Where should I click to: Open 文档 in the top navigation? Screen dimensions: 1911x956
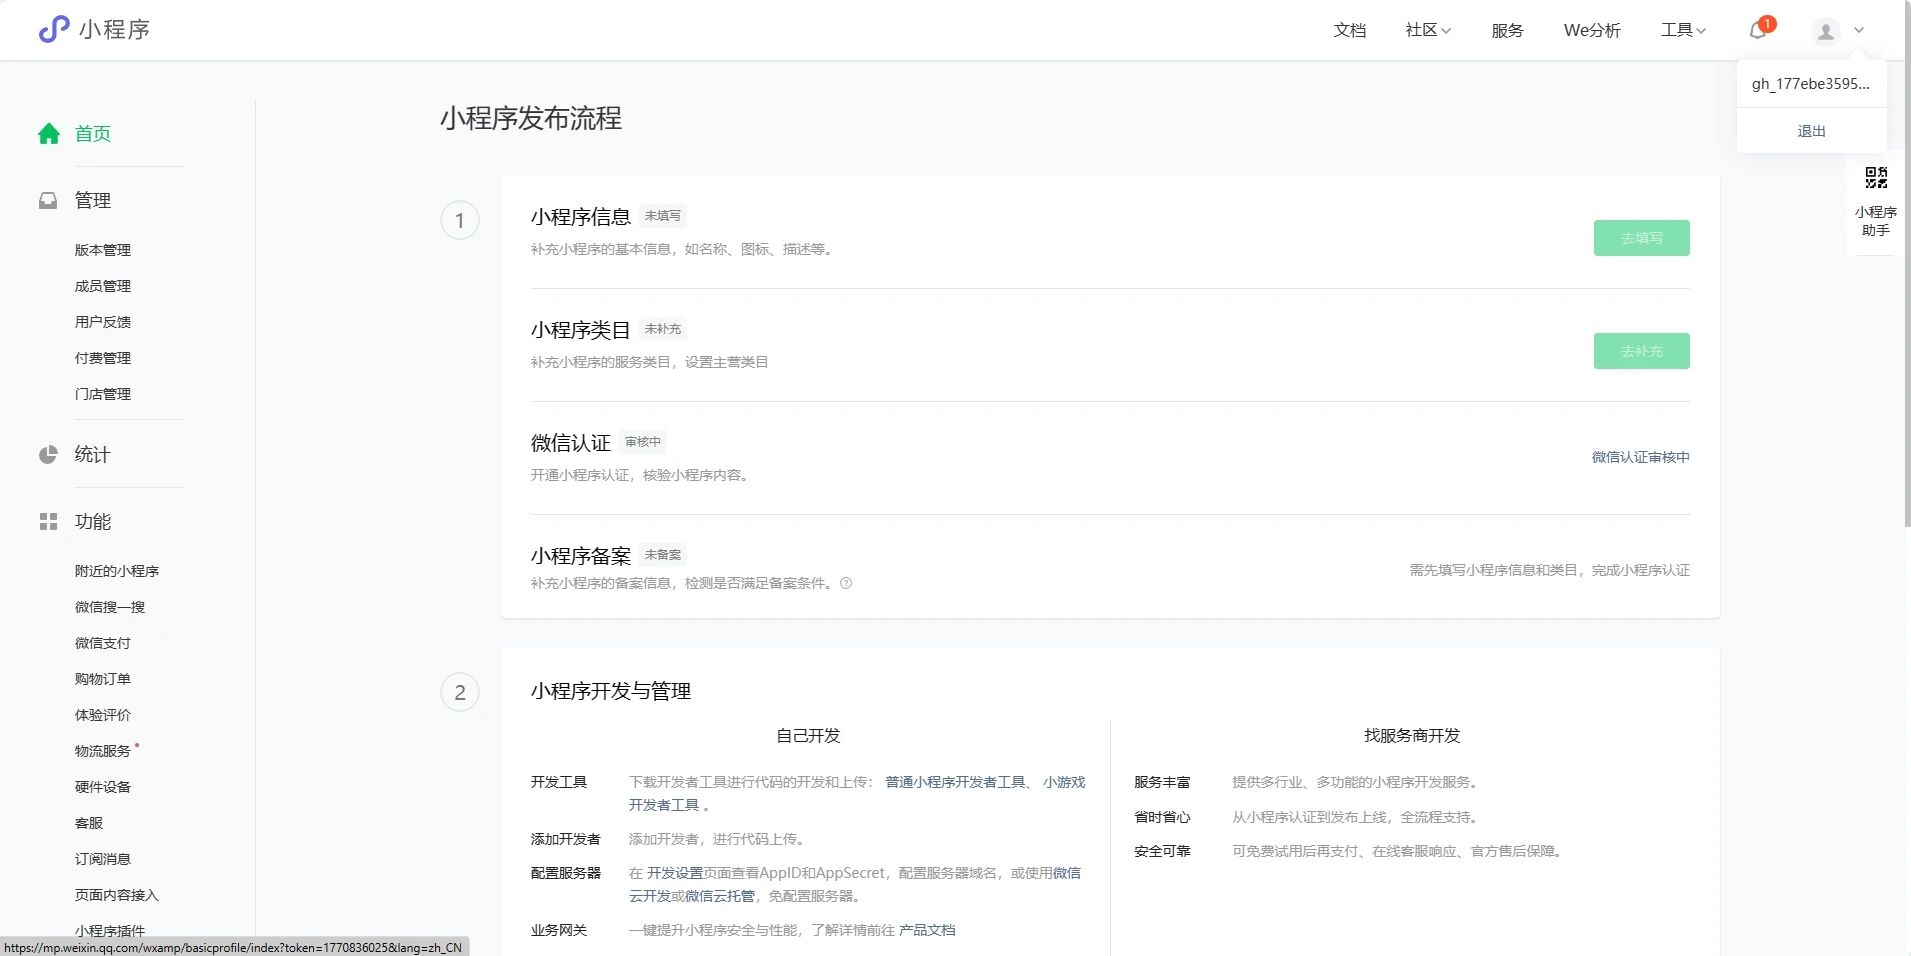tap(1350, 31)
